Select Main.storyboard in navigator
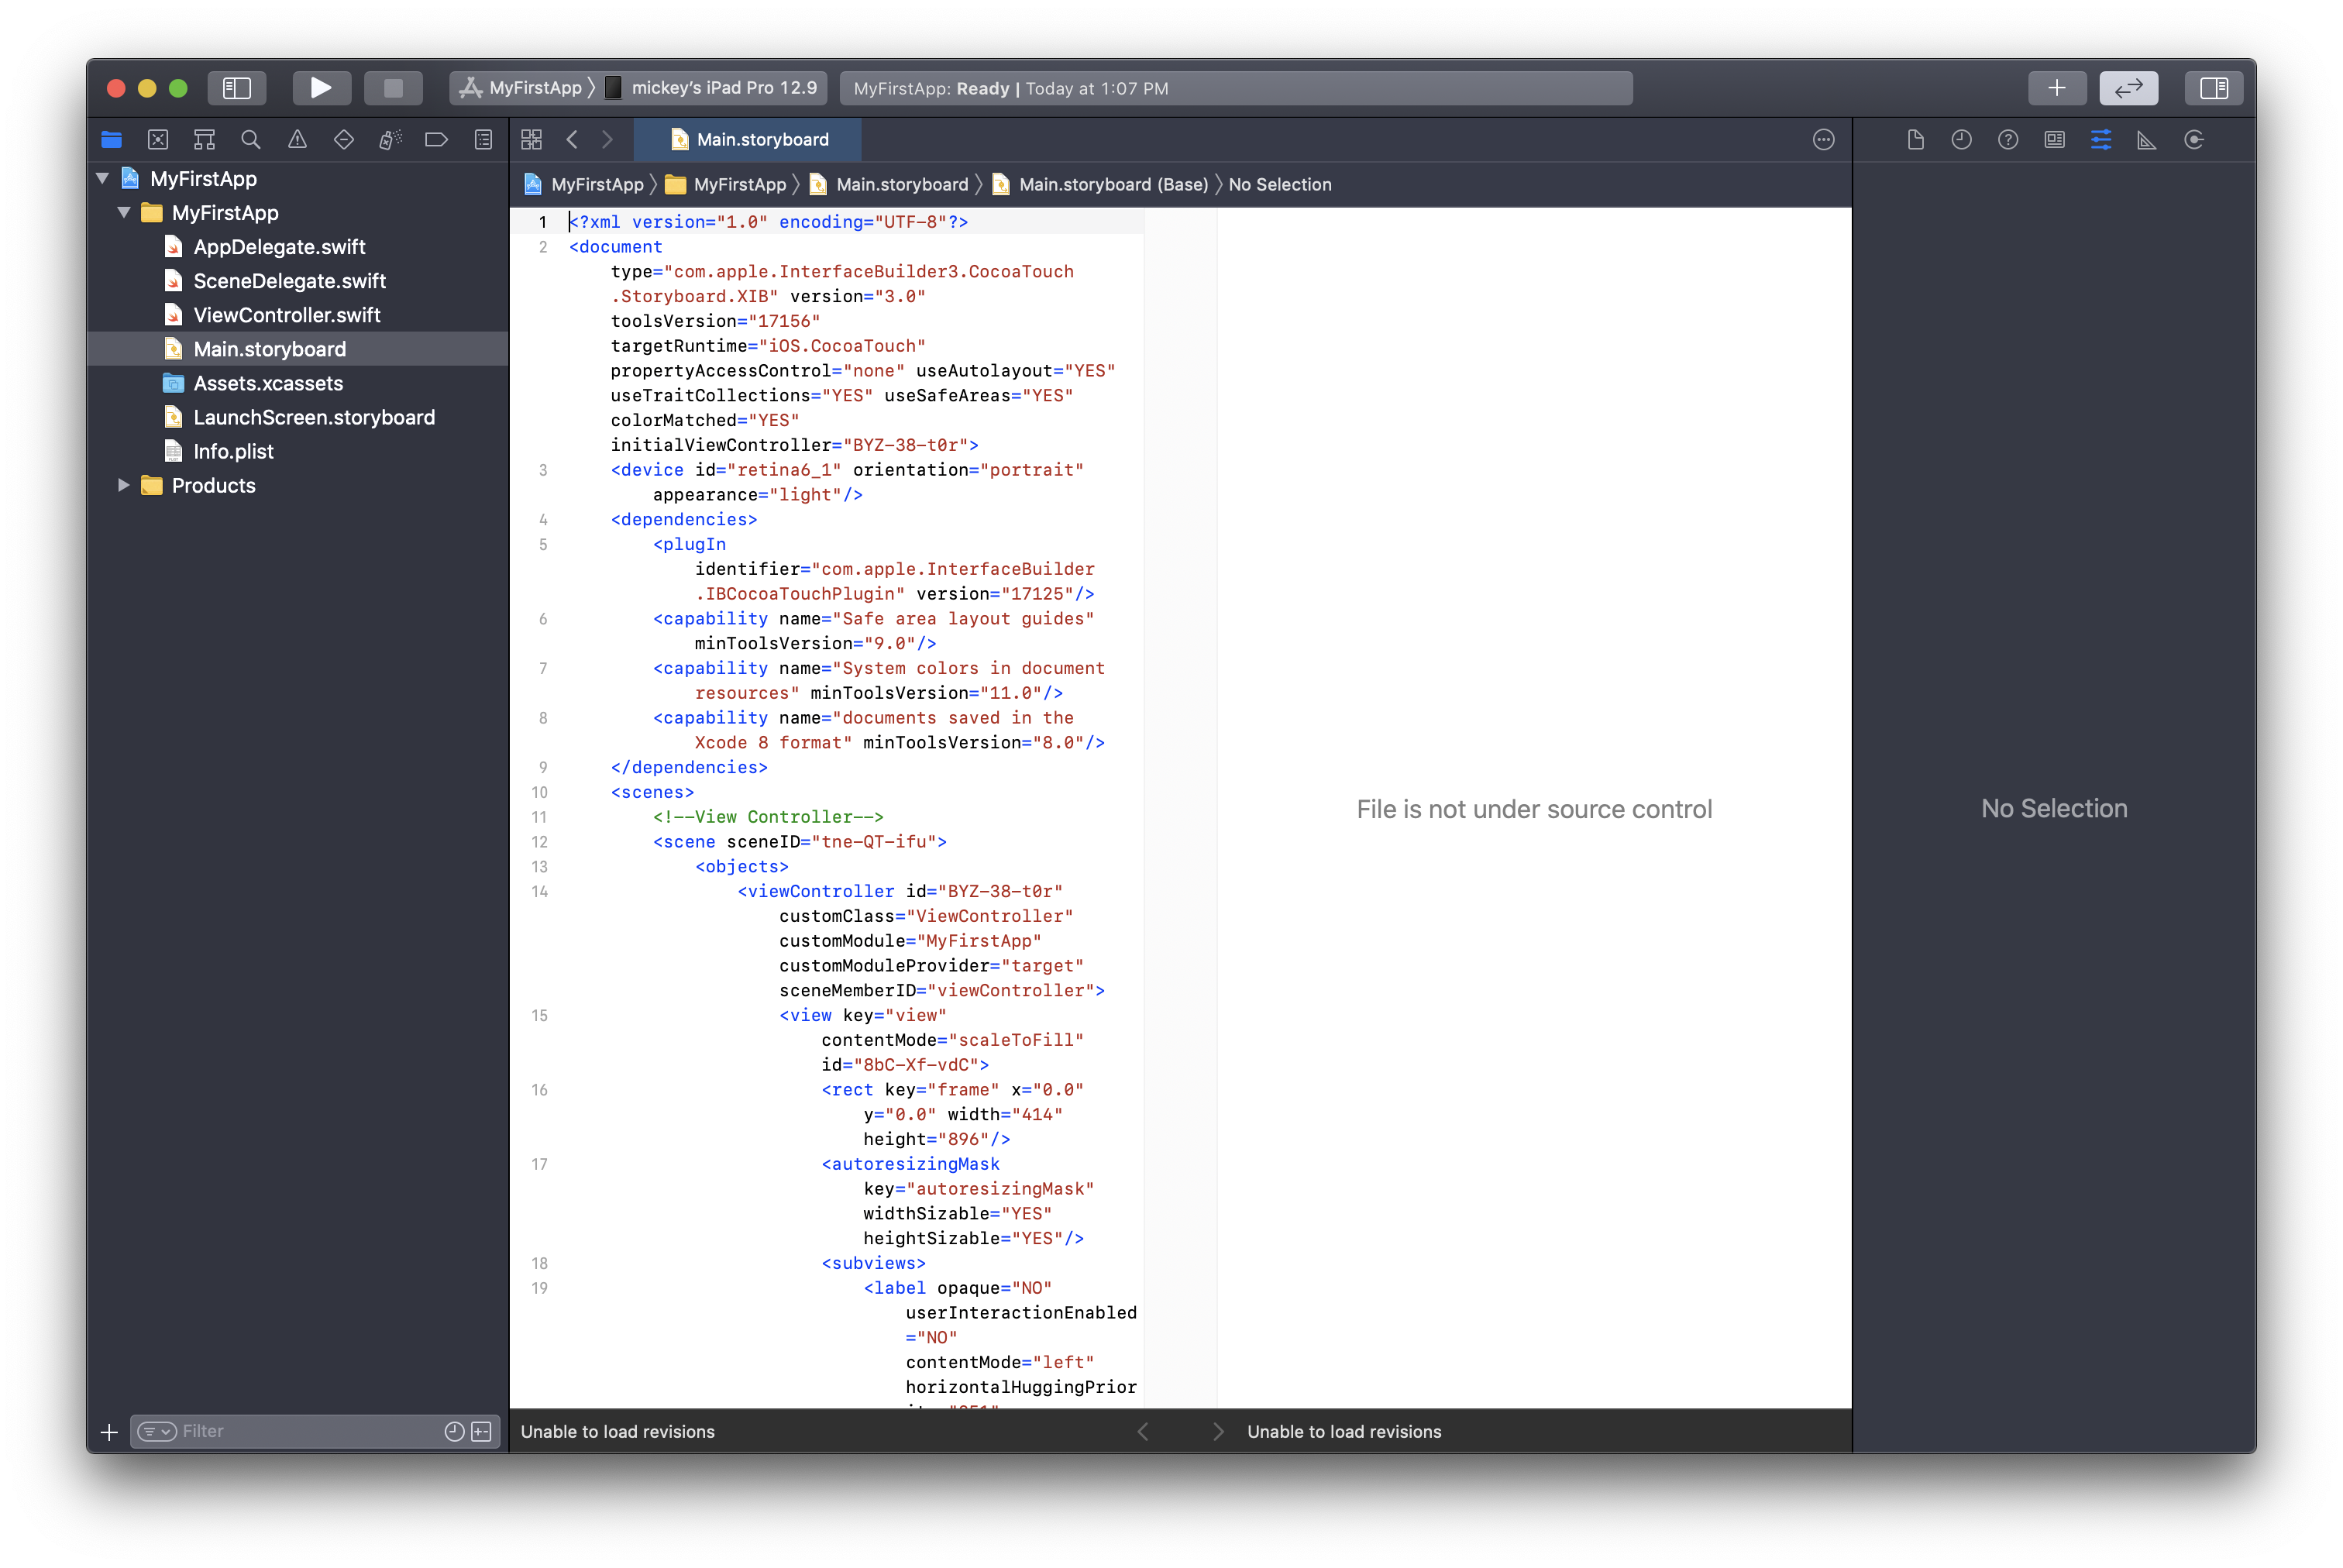 click(298, 349)
